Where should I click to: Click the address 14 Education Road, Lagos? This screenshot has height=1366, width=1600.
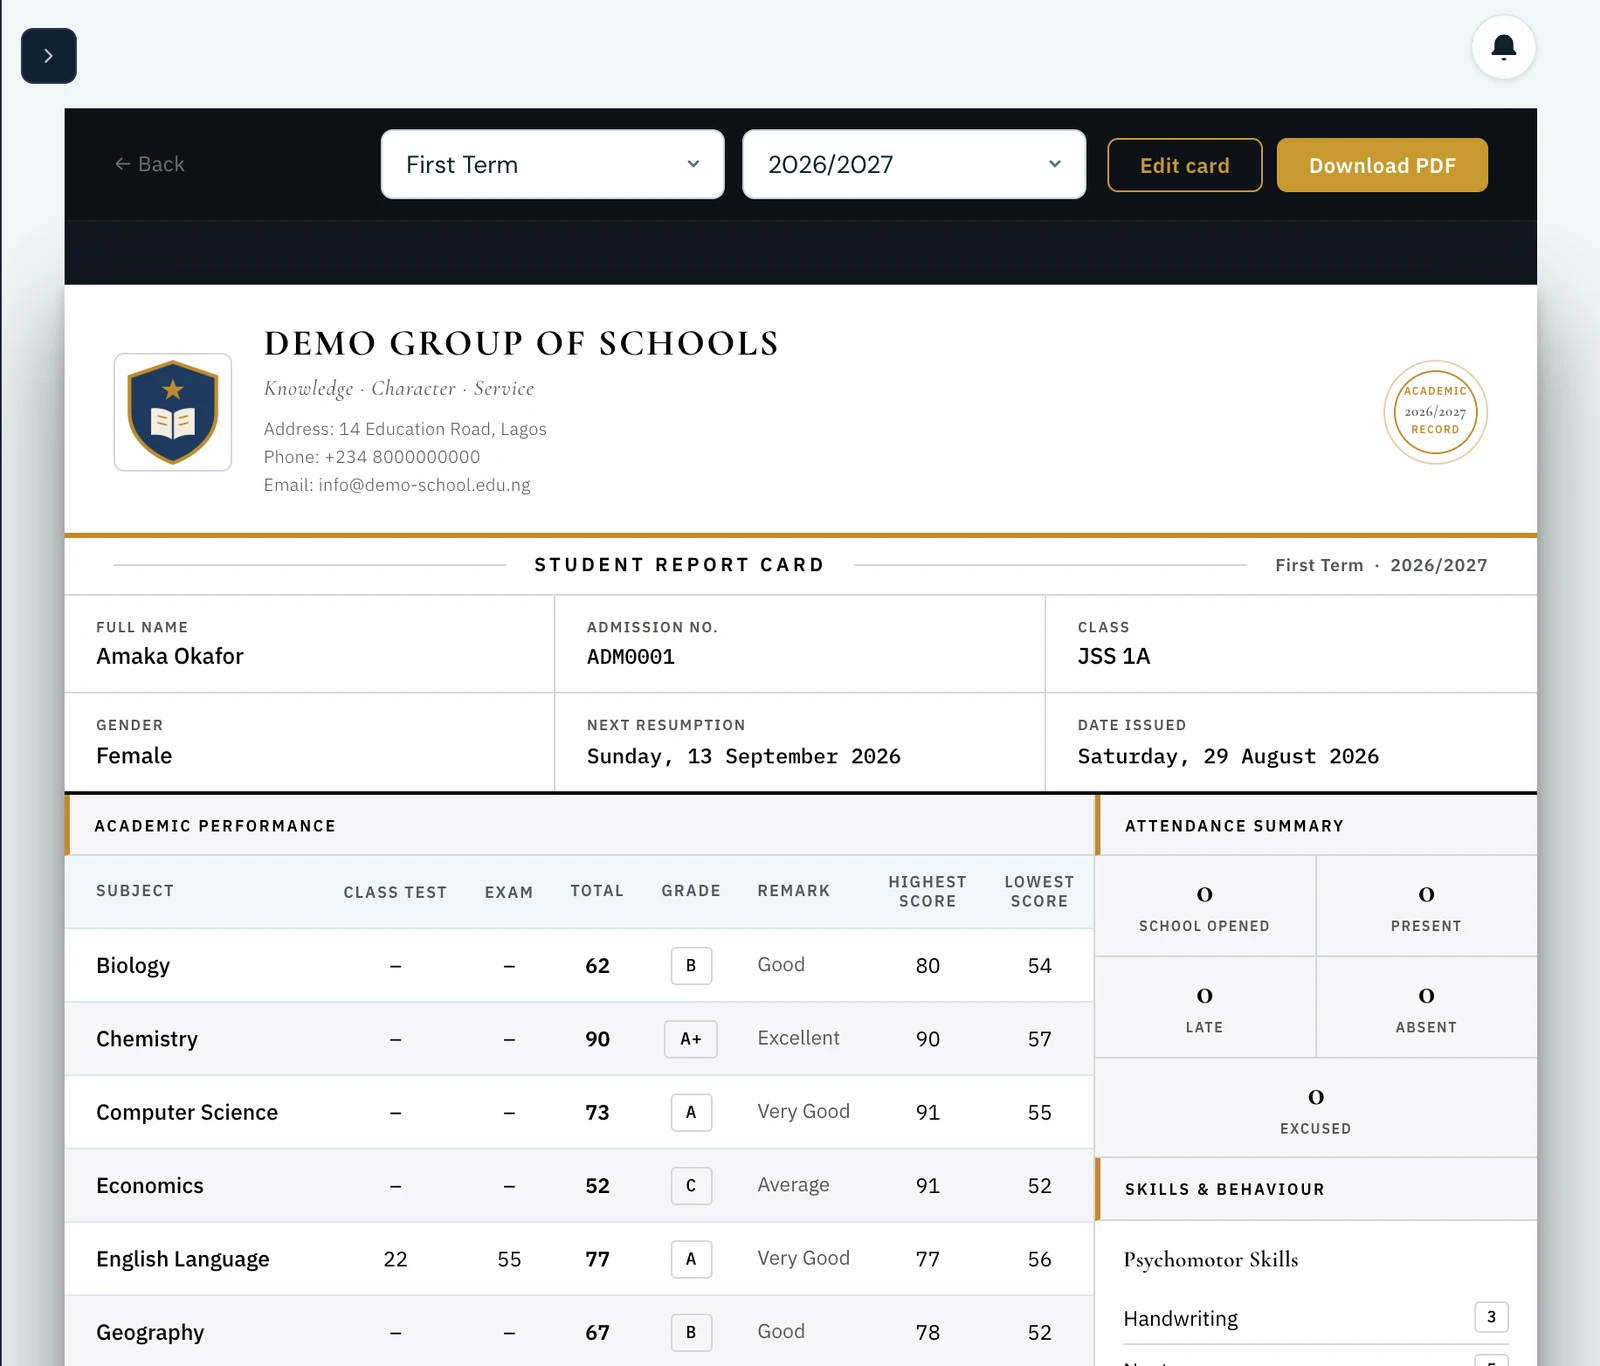tap(443, 429)
